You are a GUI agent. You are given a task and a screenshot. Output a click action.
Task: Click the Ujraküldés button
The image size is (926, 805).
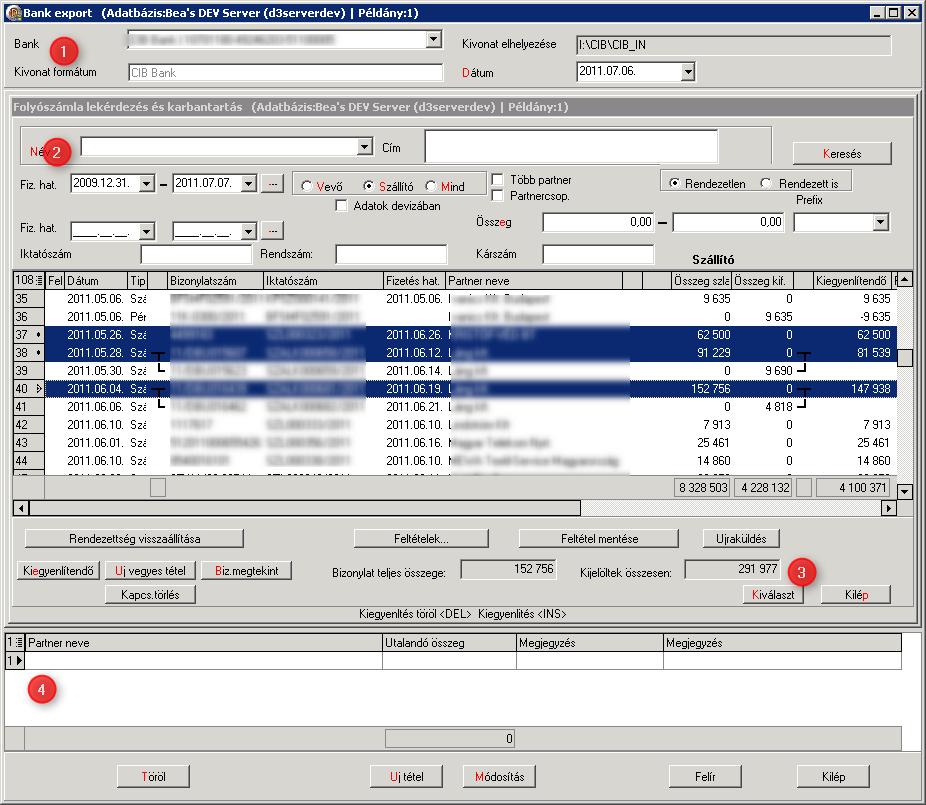pyautogui.click(x=741, y=539)
